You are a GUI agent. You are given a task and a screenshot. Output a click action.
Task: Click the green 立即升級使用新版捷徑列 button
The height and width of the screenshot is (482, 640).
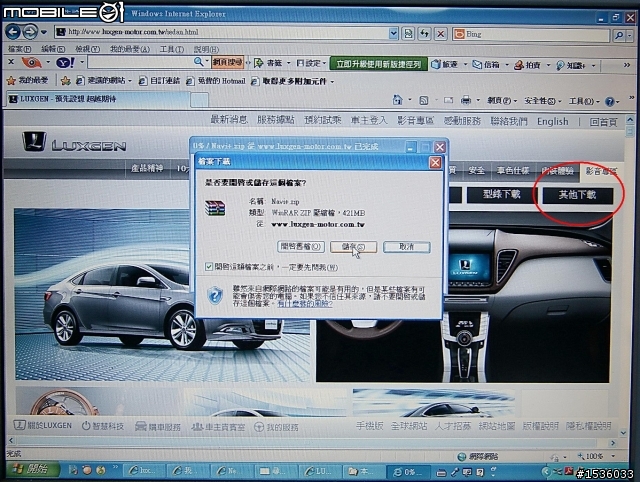(x=378, y=64)
